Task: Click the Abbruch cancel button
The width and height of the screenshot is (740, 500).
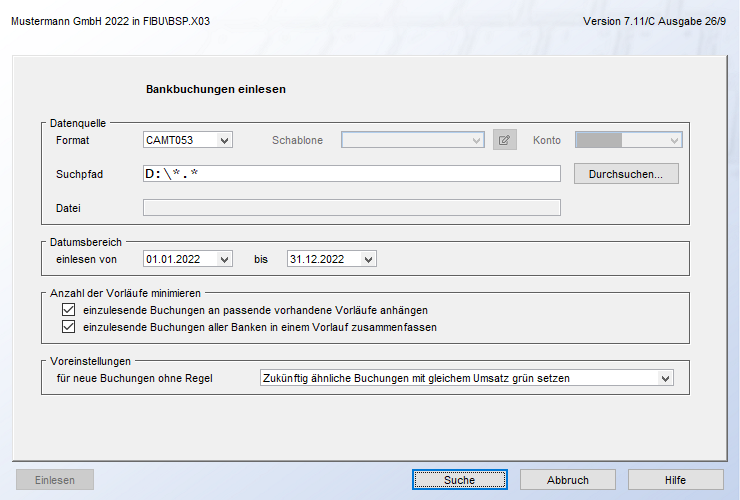Action: click(568, 480)
